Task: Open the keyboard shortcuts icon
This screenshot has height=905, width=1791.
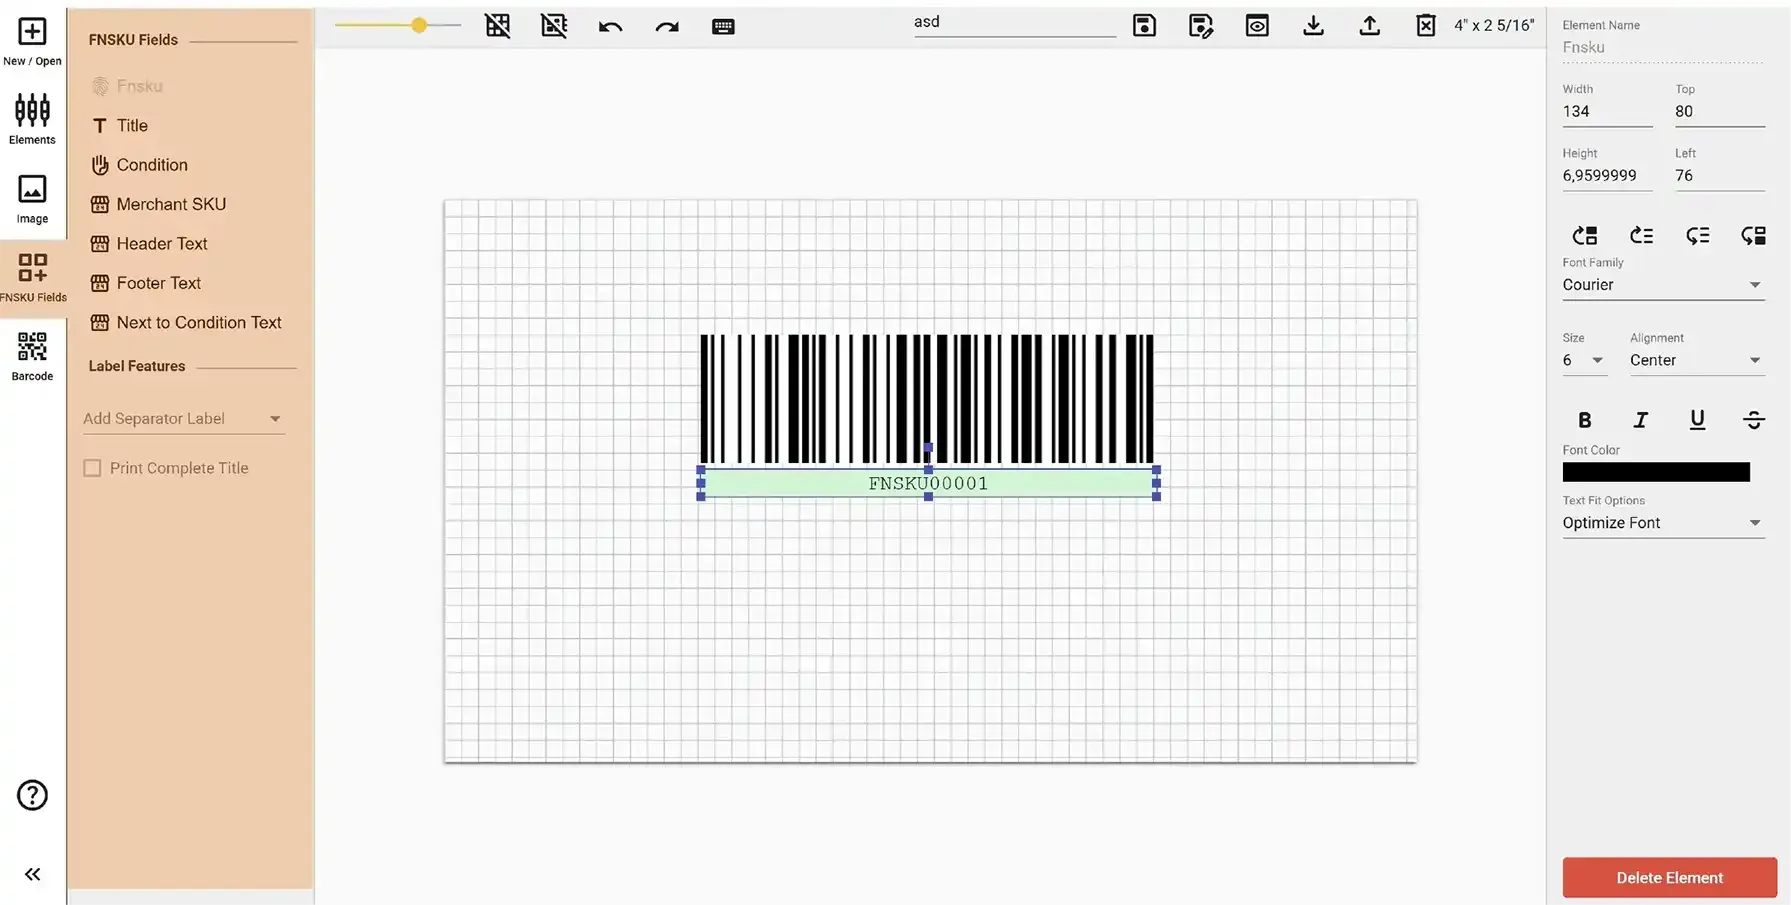Action: (x=723, y=27)
